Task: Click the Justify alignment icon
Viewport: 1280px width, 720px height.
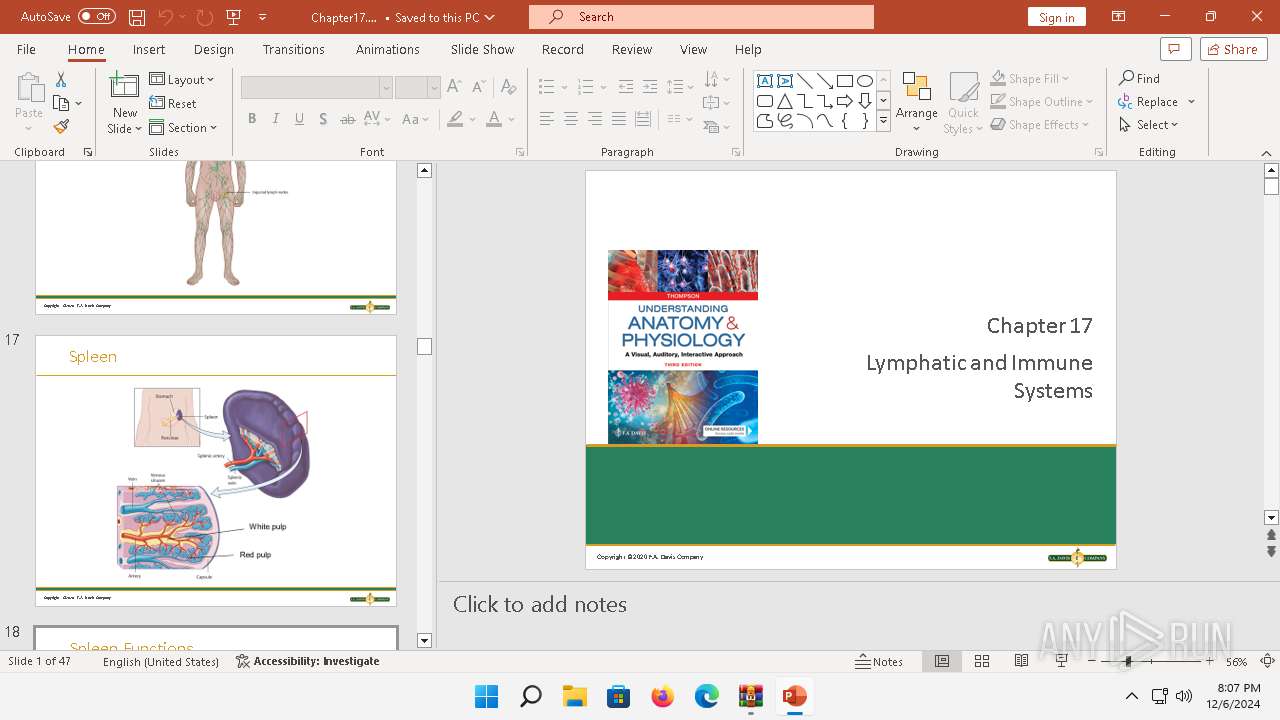Action: 619,119
